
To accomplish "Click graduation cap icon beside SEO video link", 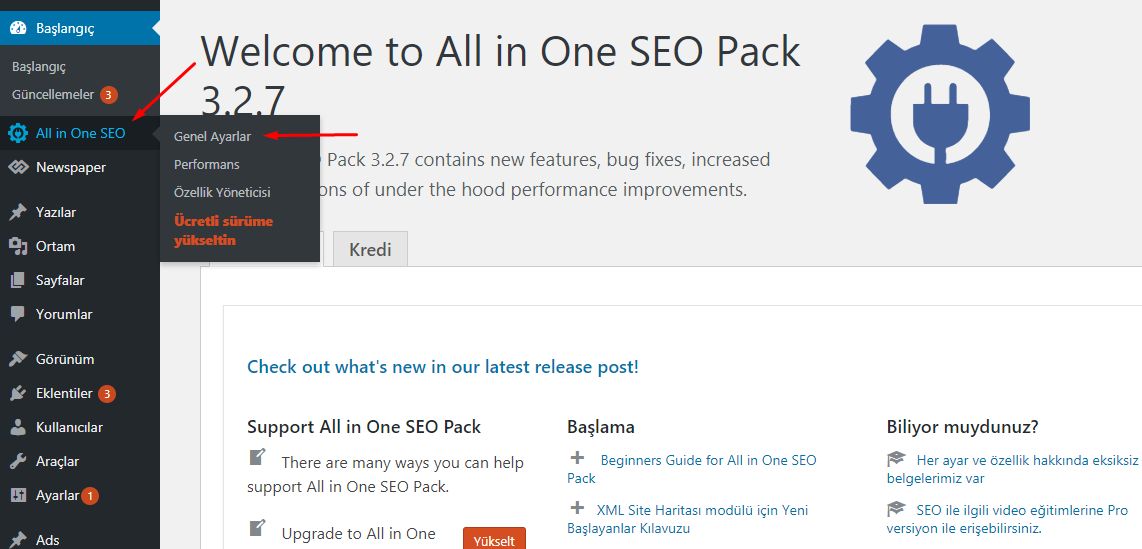I will (x=896, y=508).
